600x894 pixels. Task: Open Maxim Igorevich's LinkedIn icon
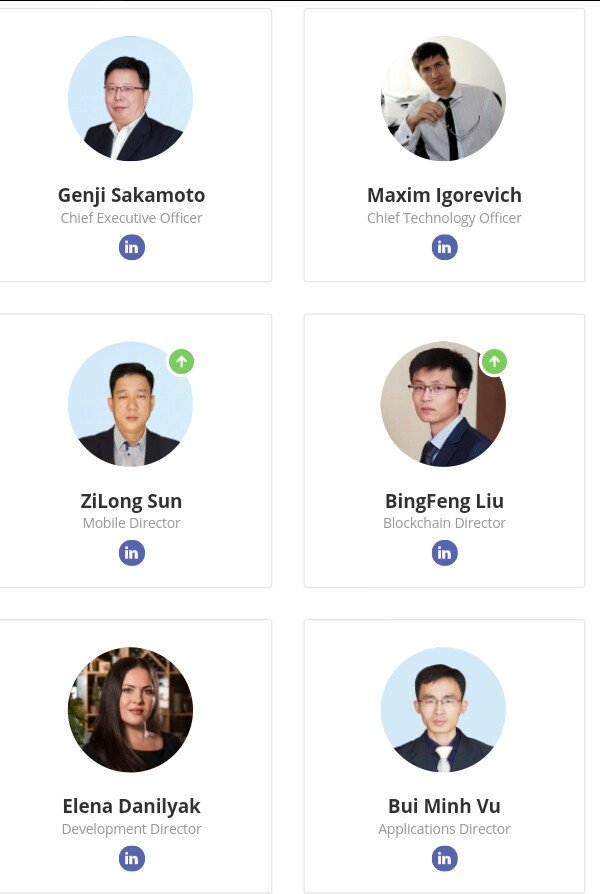[x=445, y=247]
